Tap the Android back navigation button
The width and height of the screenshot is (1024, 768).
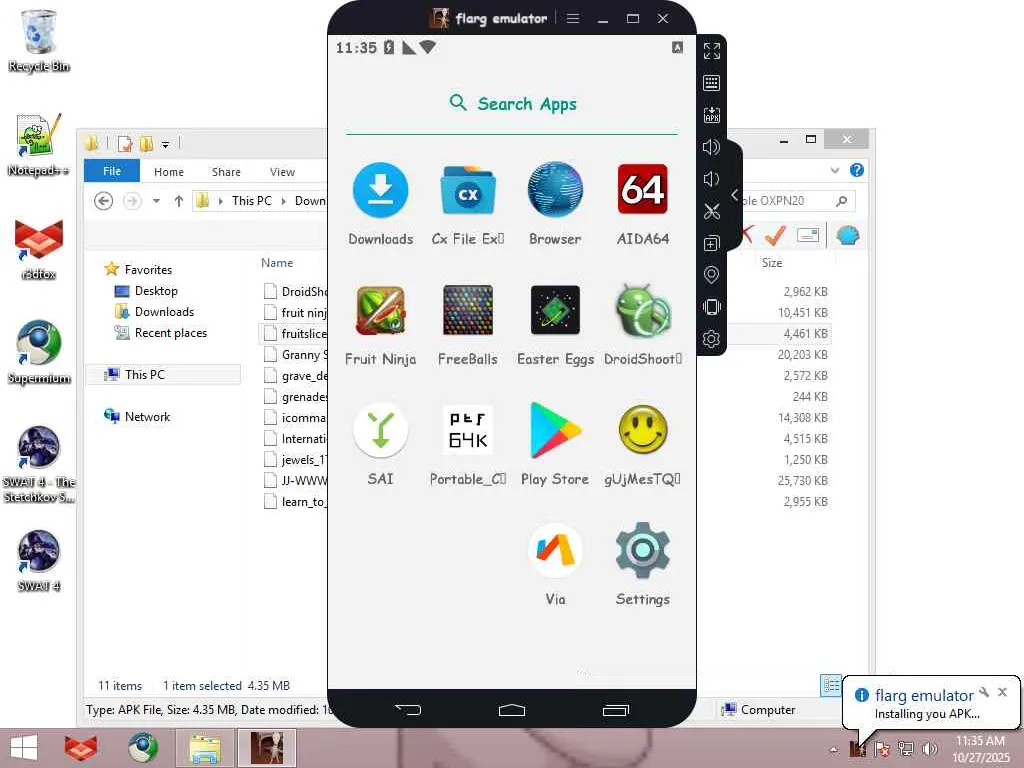[x=408, y=710]
